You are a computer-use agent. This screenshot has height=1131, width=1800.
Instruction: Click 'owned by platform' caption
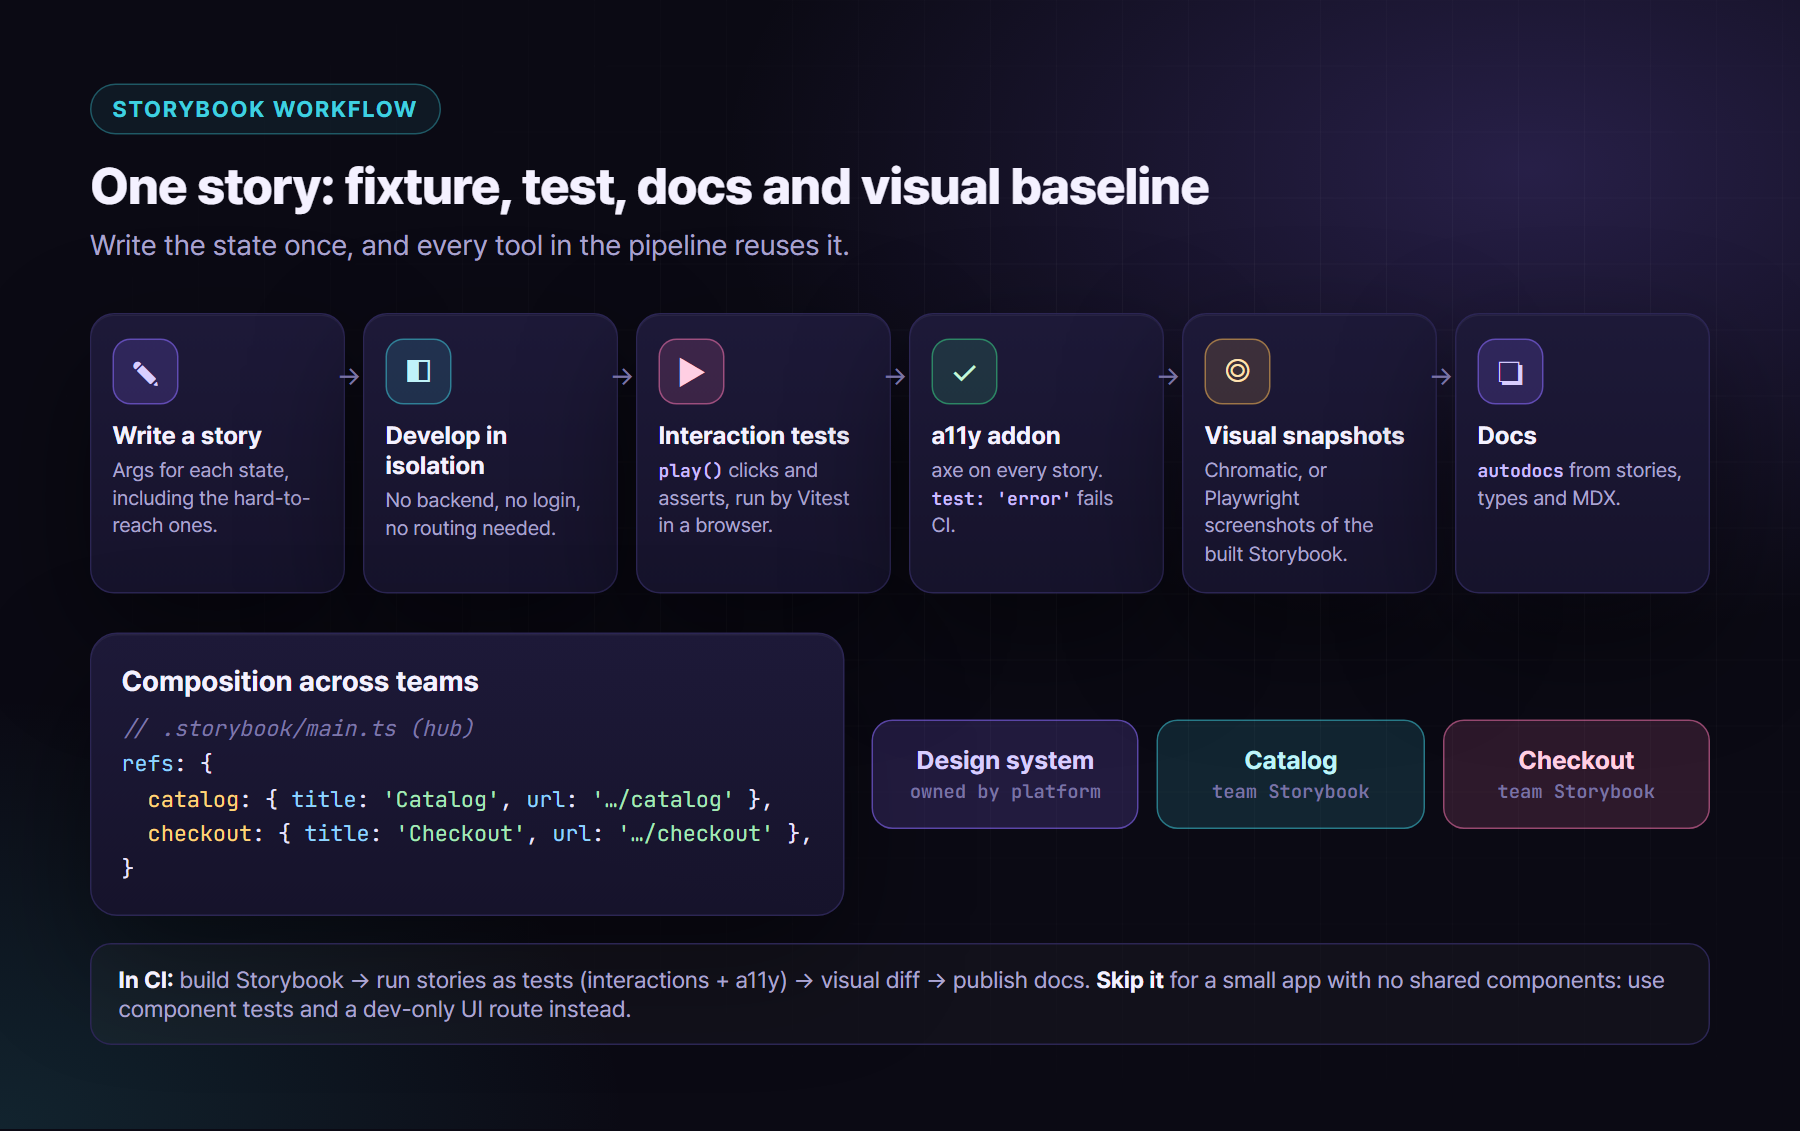[1005, 792]
